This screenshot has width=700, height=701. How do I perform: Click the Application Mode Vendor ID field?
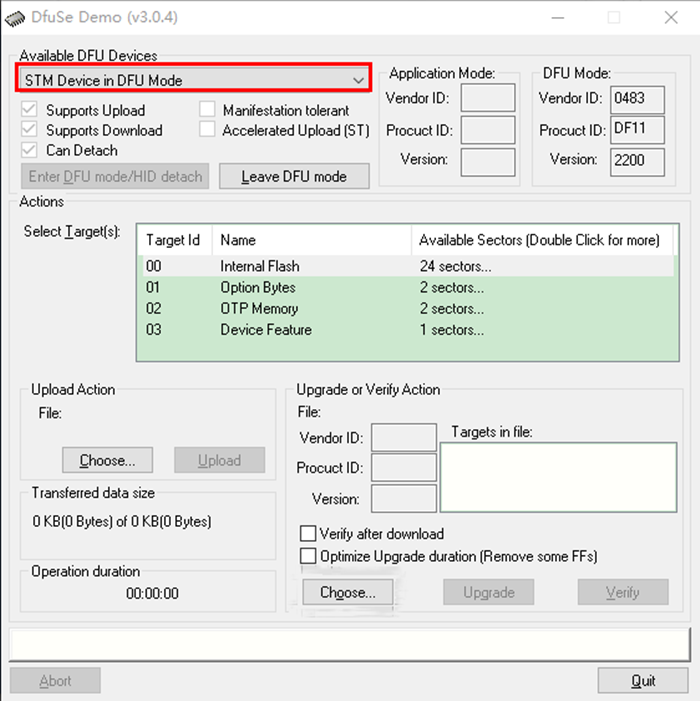coord(488,97)
